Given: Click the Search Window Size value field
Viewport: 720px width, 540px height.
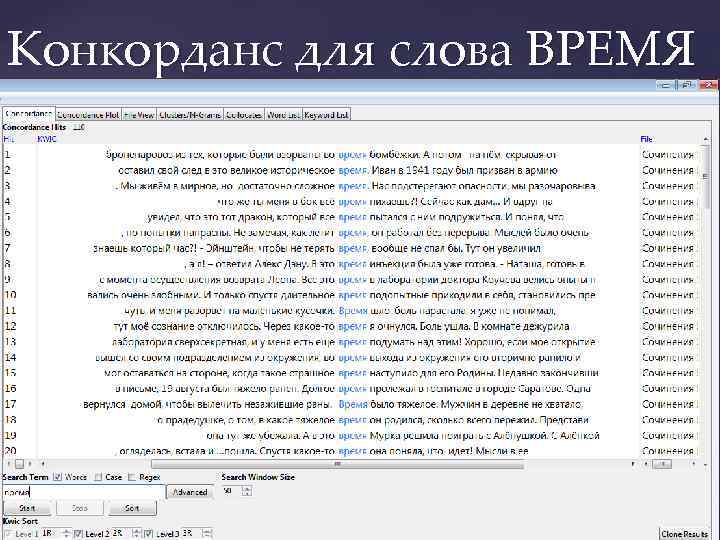Looking at the screenshot, I should (232, 491).
